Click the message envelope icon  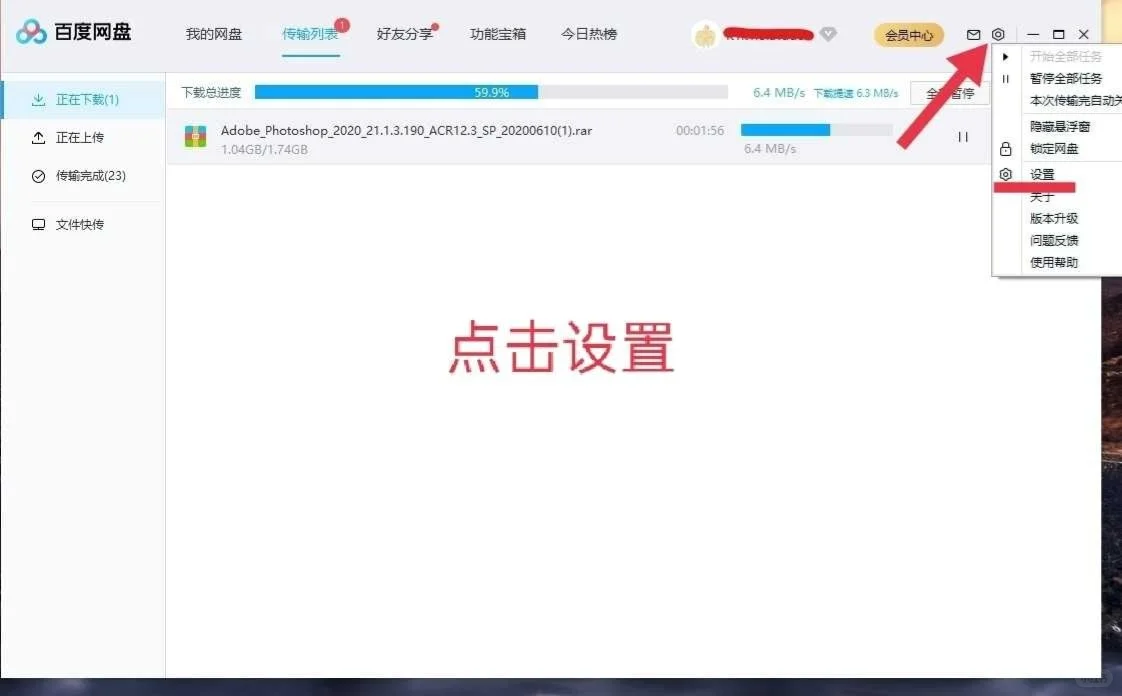point(972,33)
